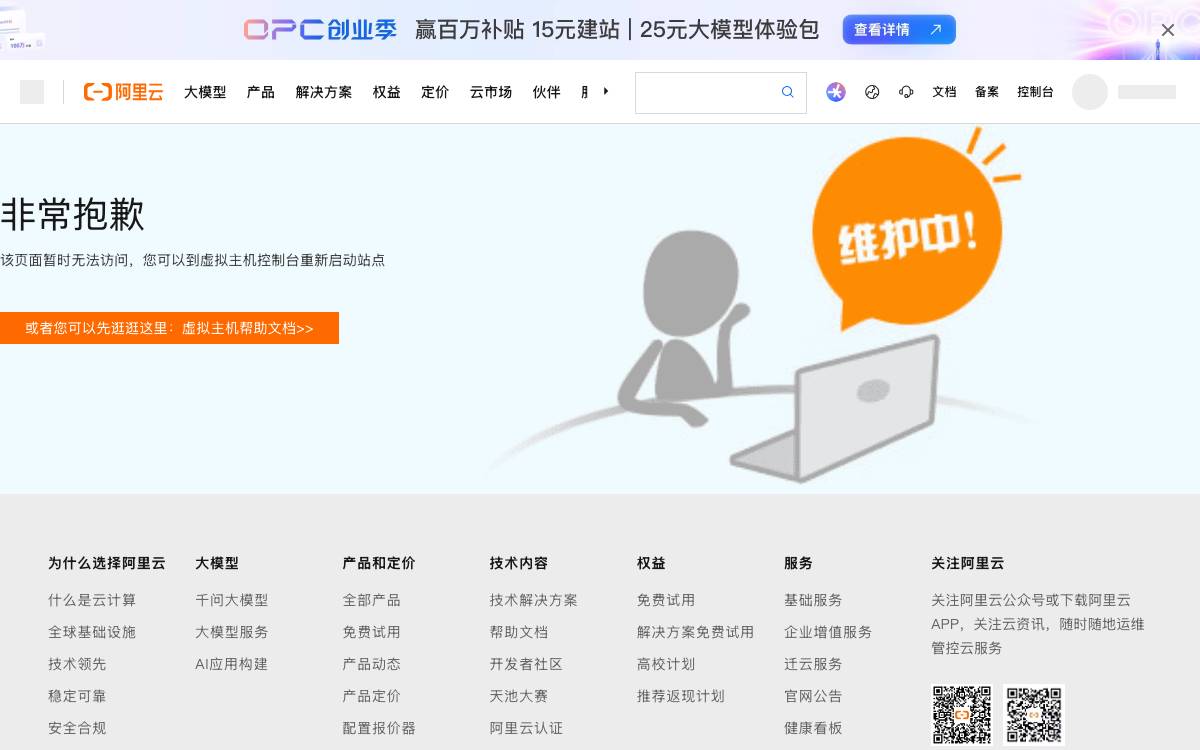Viewport: 1200px width, 750px height.
Task: Open 官网公告 footer link
Action: 813,696
